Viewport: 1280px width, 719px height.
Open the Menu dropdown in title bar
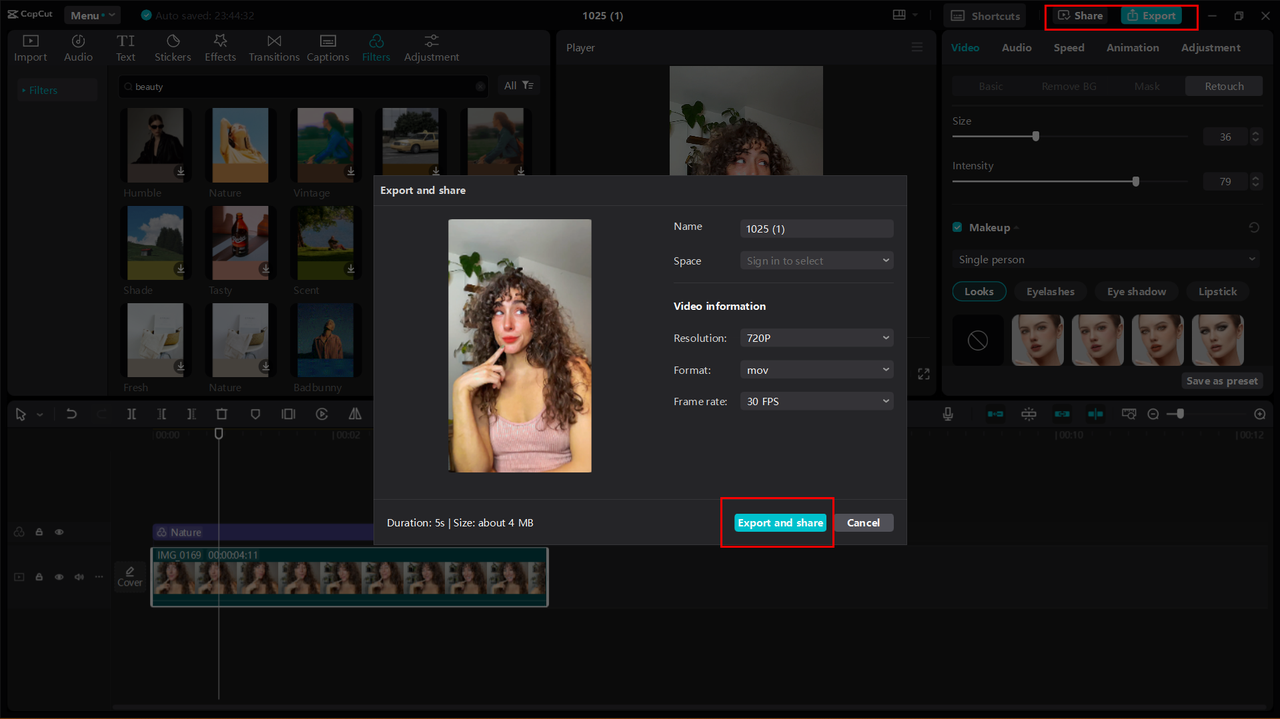(92, 15)
